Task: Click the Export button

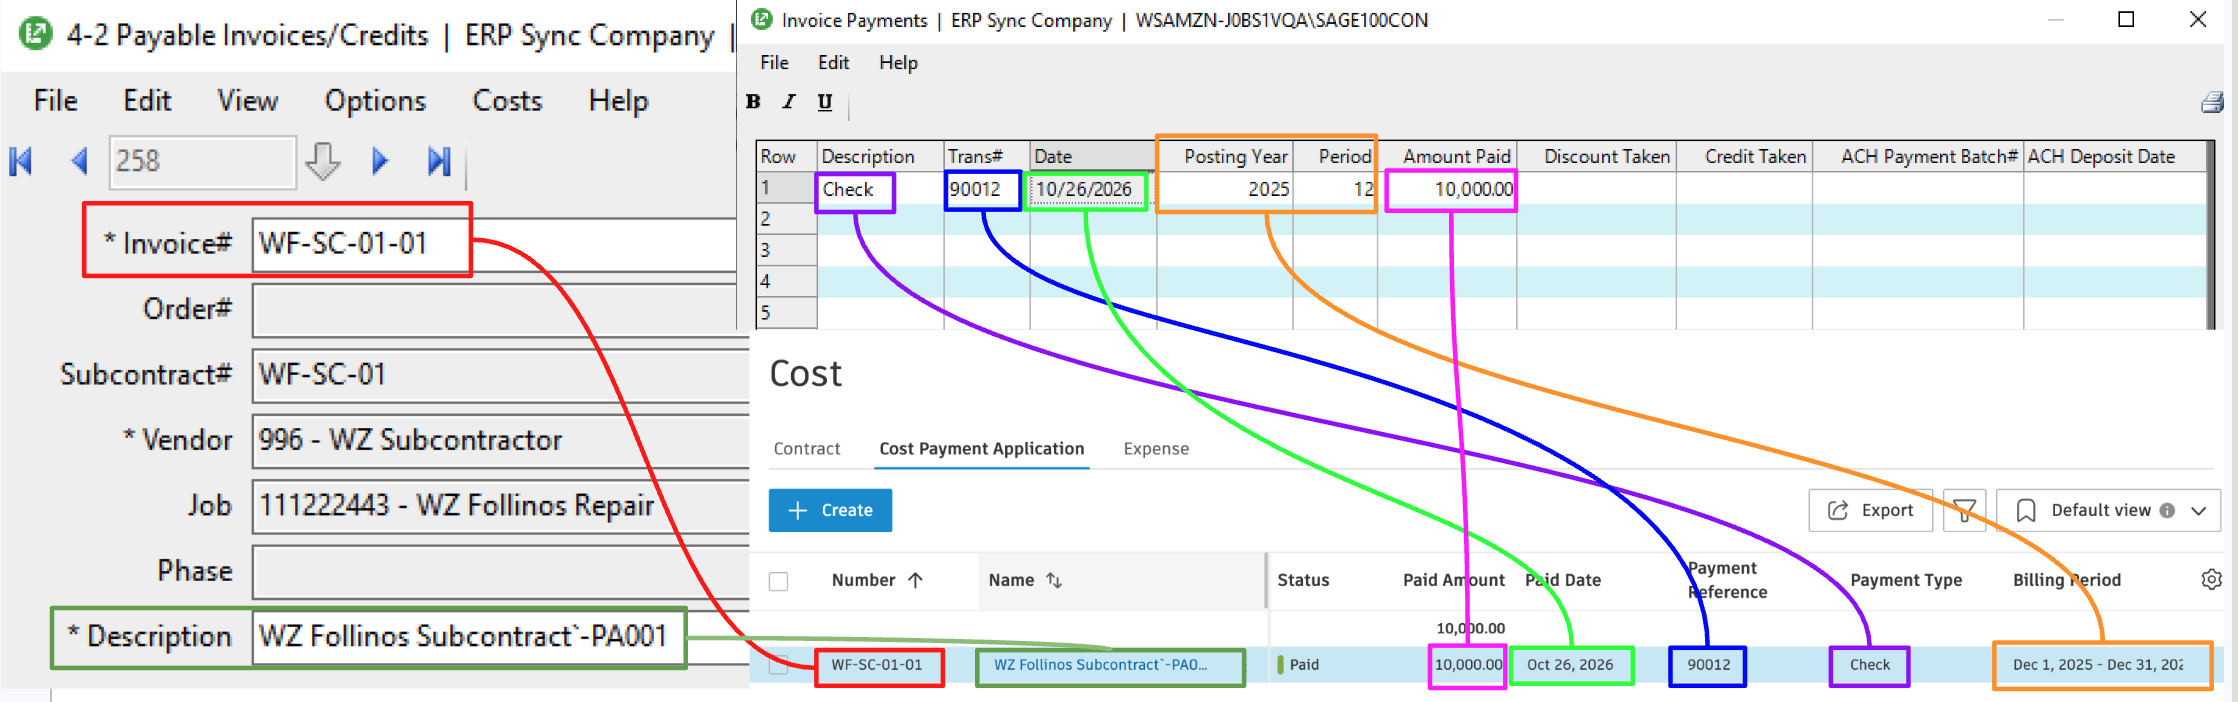Action: click(x=1870, y=510)
